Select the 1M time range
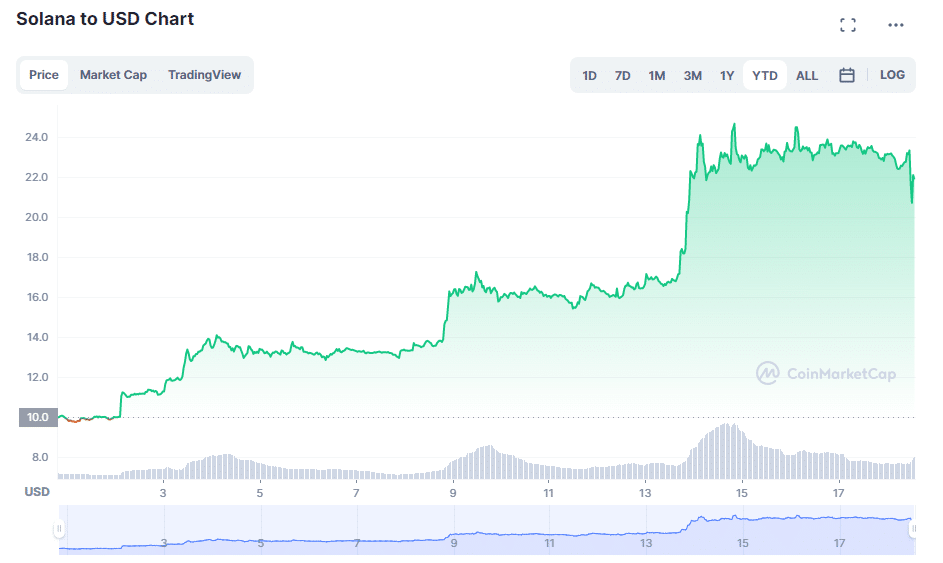This screenshot has height=563, width=943. 657,75
